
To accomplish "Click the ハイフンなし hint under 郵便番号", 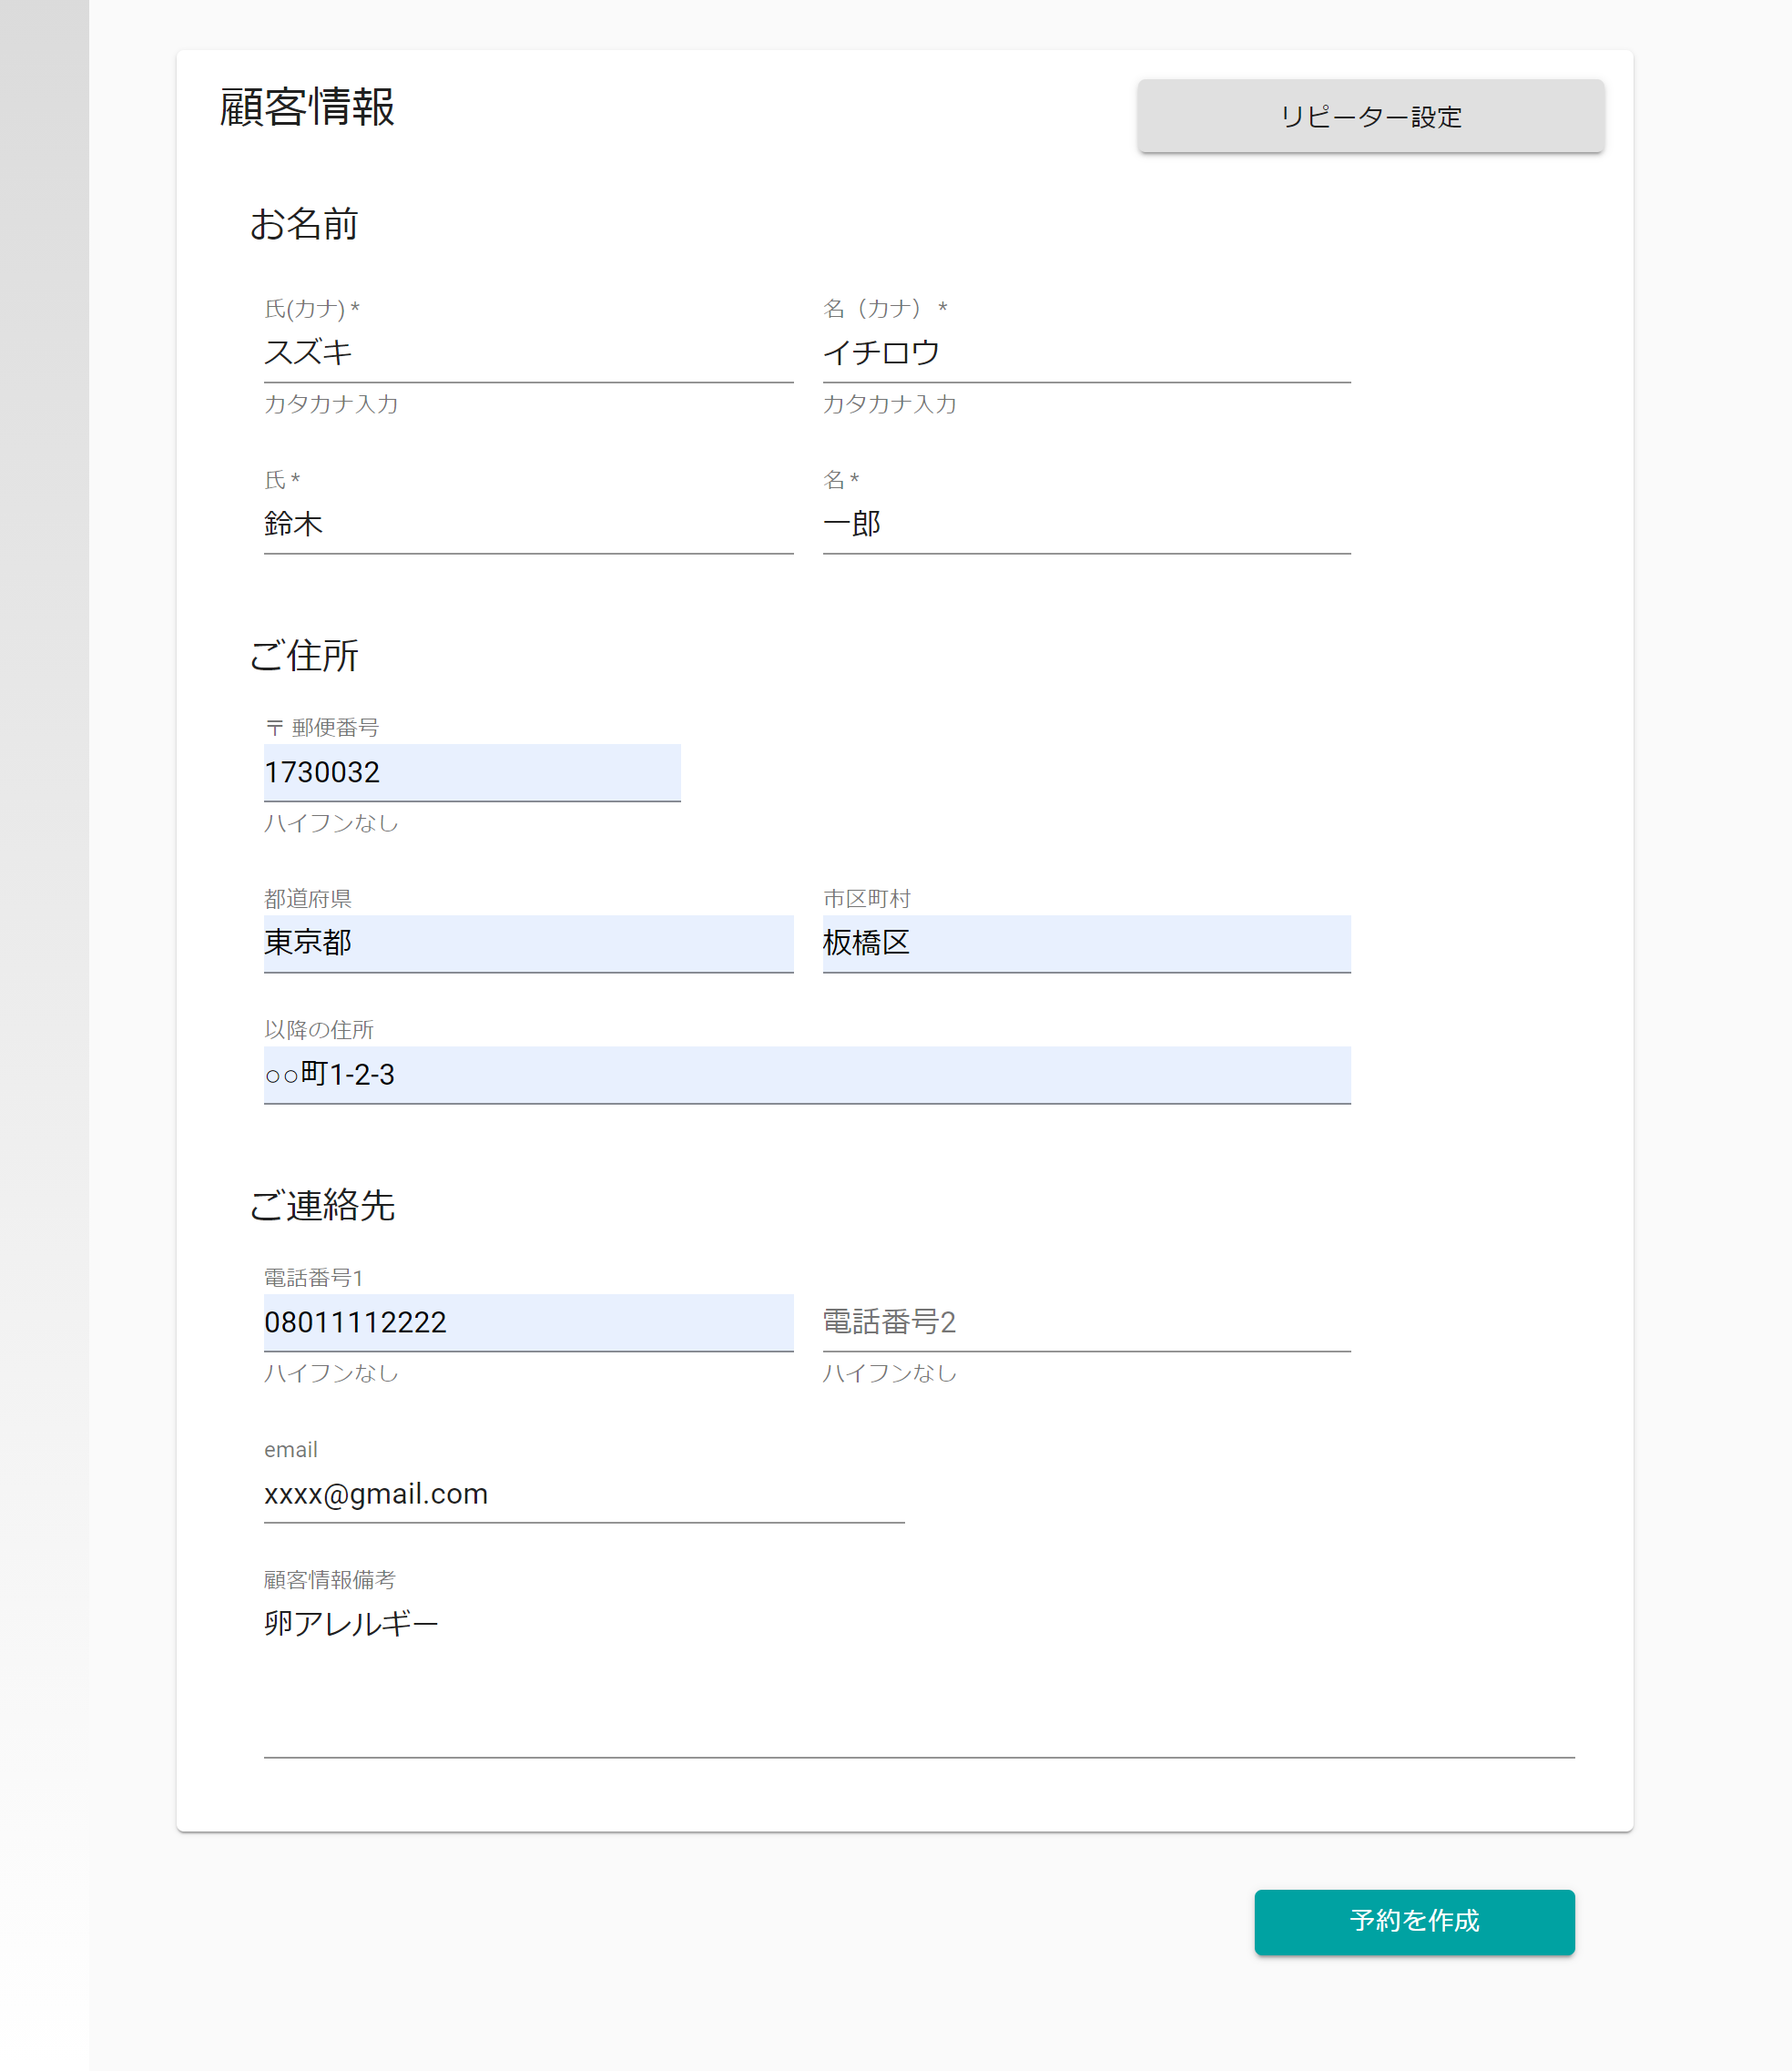I will click(331, 823).
